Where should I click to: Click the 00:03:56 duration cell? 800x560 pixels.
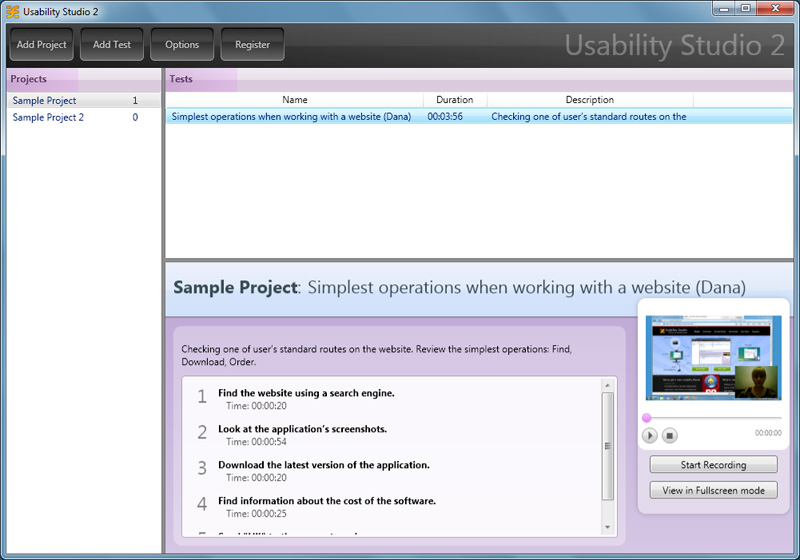[445, 117]
